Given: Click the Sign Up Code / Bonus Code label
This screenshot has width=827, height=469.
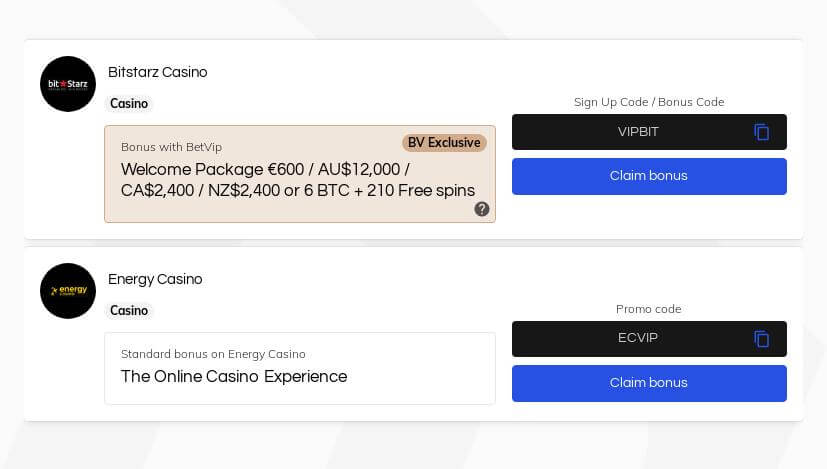Looking at the screenshot, I should 649,102.
